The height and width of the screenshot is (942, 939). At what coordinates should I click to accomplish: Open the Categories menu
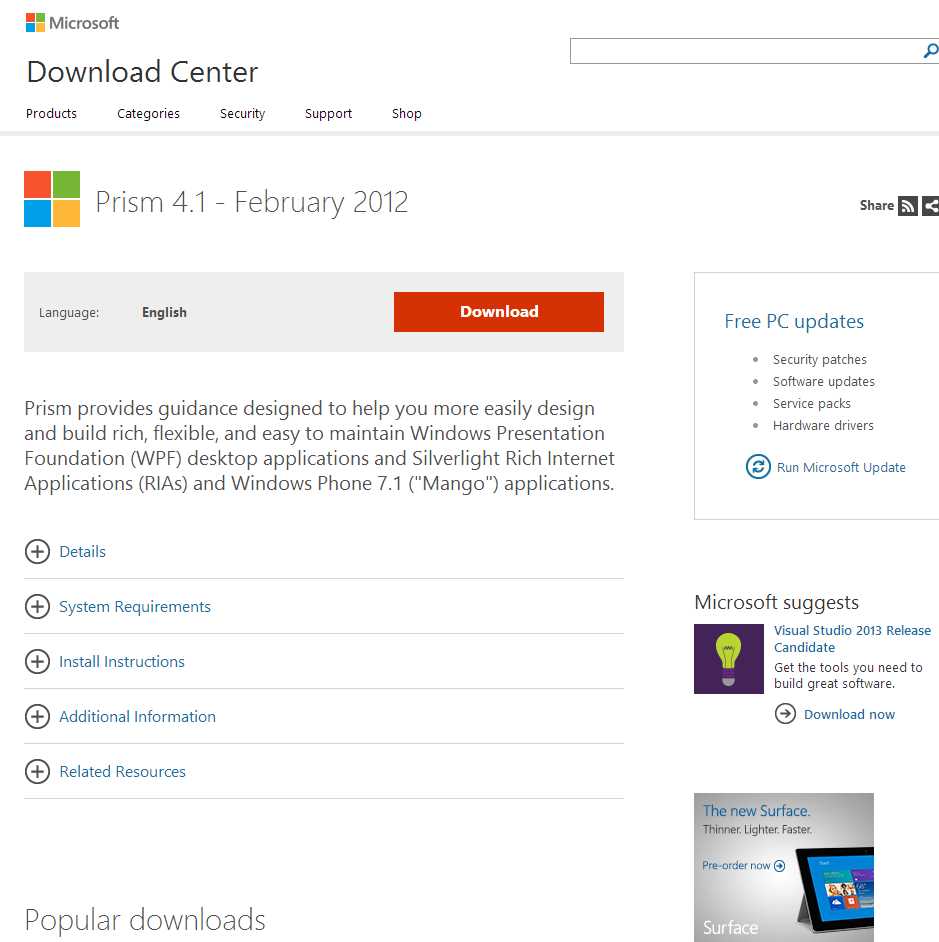pos(148,113)
